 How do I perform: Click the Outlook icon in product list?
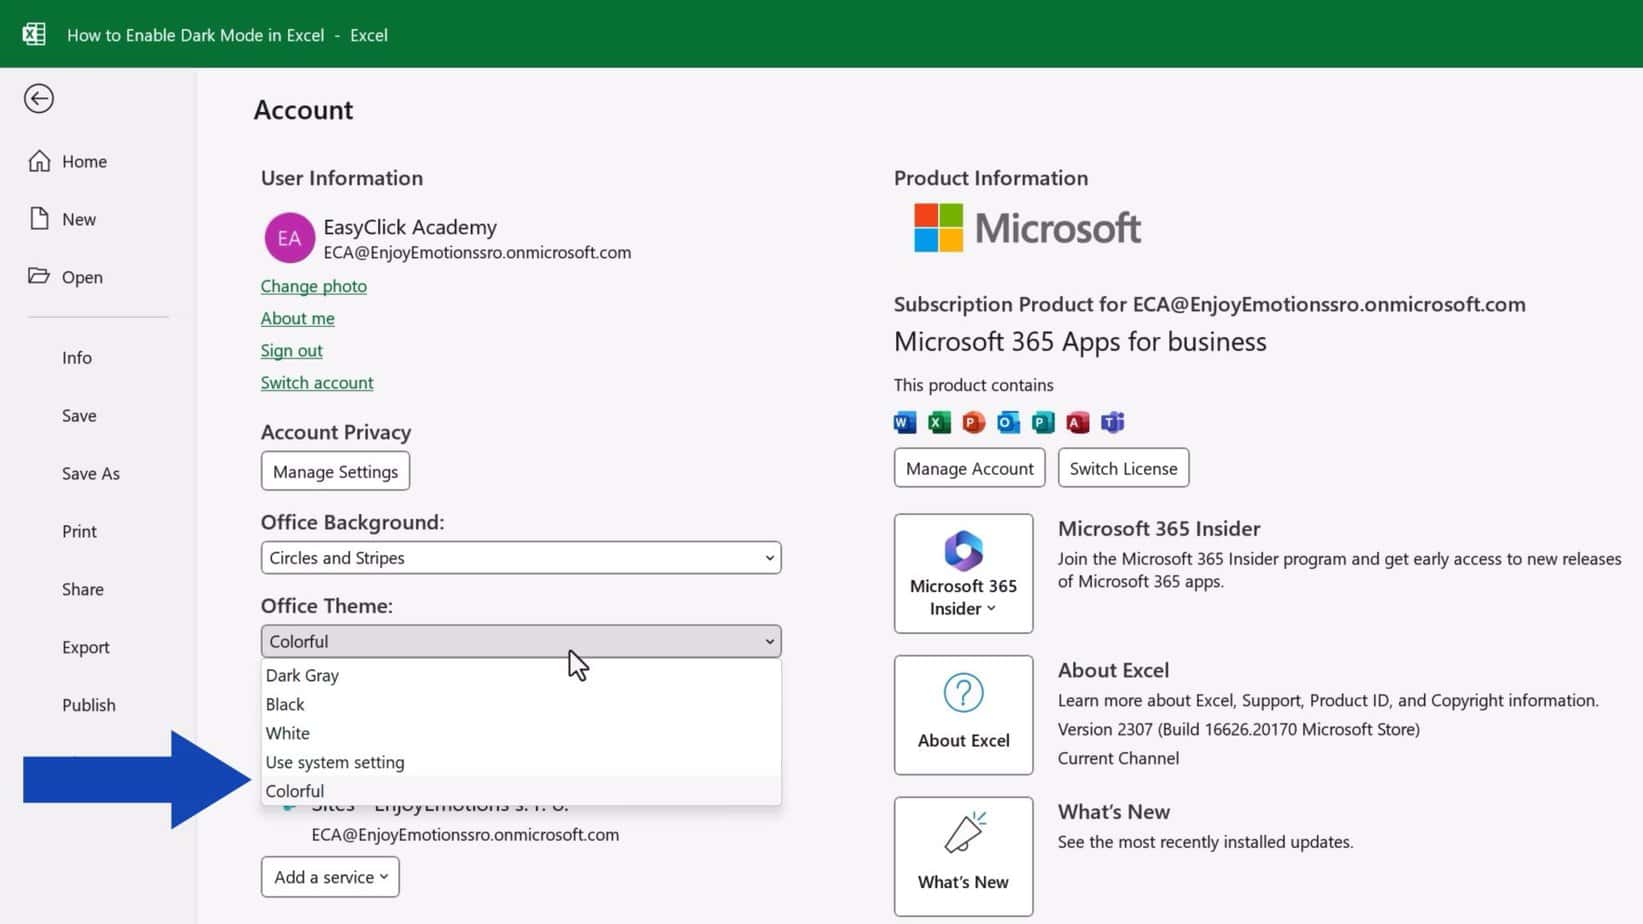point(1007,422)
